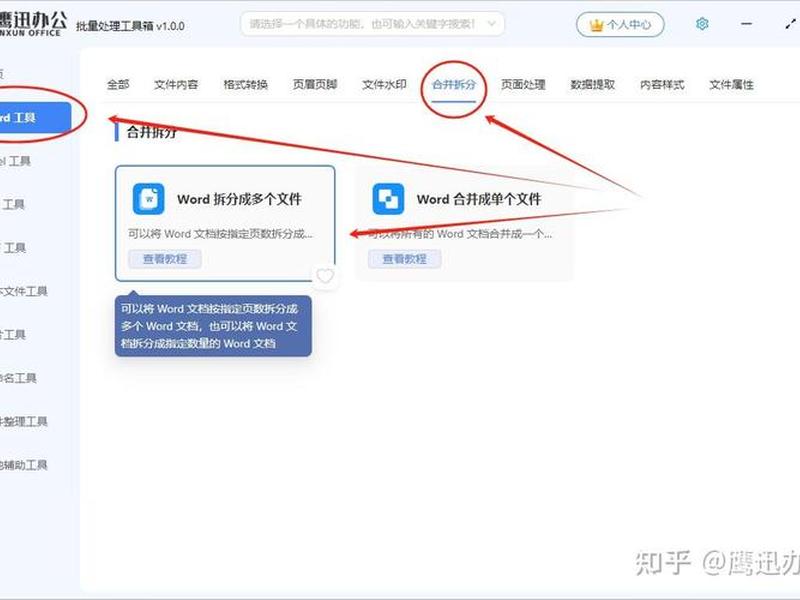The width and height of the screenshot is (800, 600).
Task: Focus the function keyword search field
Action: click(x=372, y=23)
